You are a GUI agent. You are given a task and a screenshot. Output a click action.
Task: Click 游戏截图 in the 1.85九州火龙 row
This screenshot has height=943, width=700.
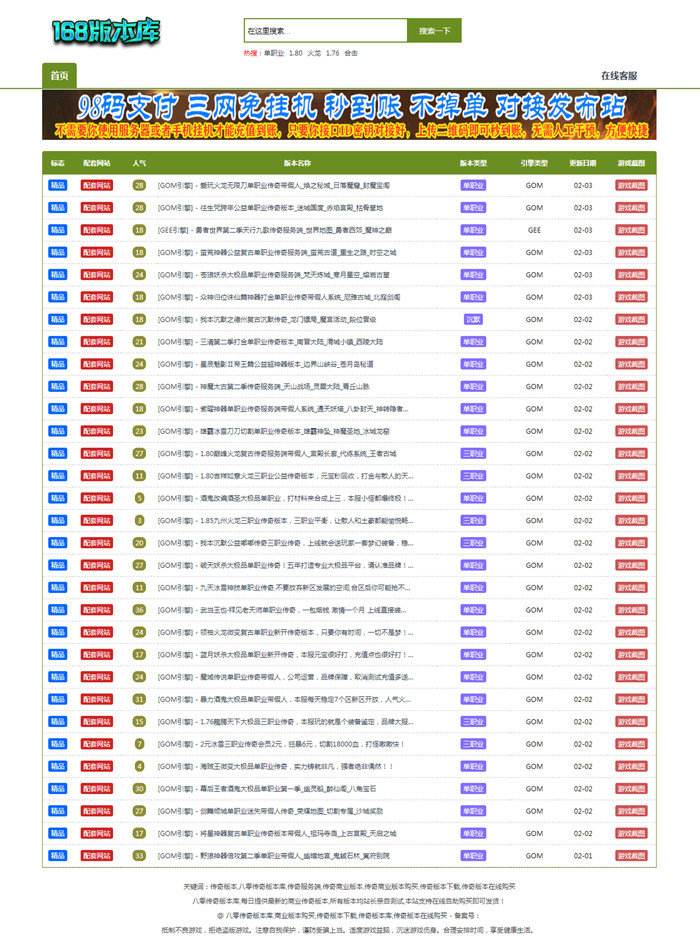[631, 520]
